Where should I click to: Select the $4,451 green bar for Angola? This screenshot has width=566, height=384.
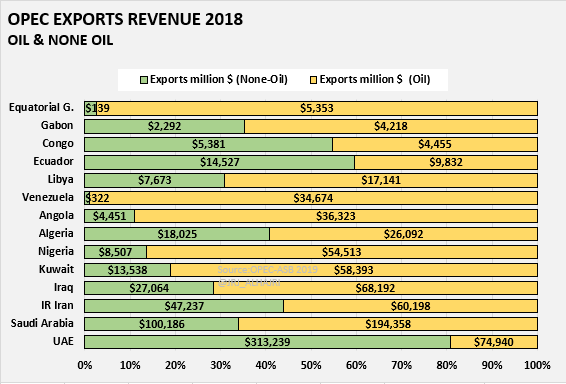tap(110, 216)
